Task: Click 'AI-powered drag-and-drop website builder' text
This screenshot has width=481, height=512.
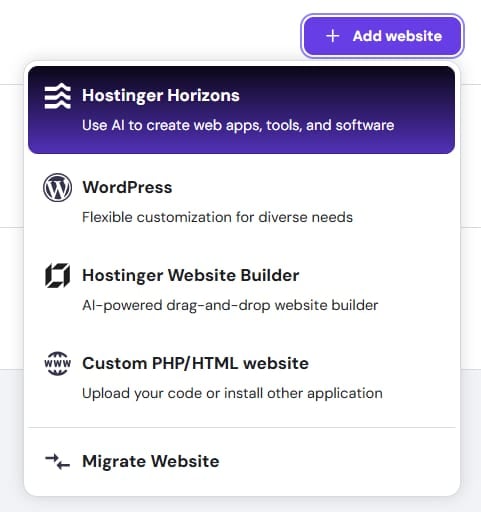Action: pyautogui.click(x=230, y=305)
